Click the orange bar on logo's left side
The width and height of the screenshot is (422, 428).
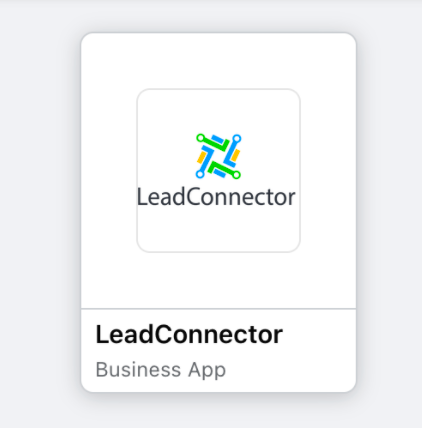202,157
